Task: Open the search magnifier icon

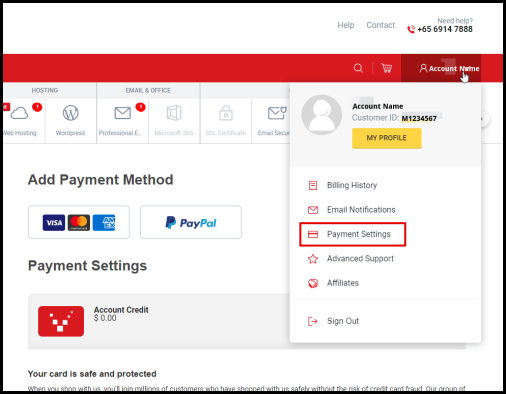Action: point(358,68)
